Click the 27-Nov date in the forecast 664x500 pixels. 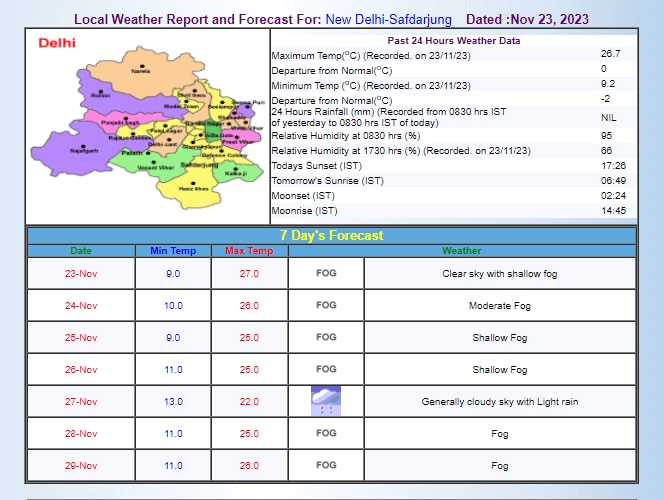[81, 401]
